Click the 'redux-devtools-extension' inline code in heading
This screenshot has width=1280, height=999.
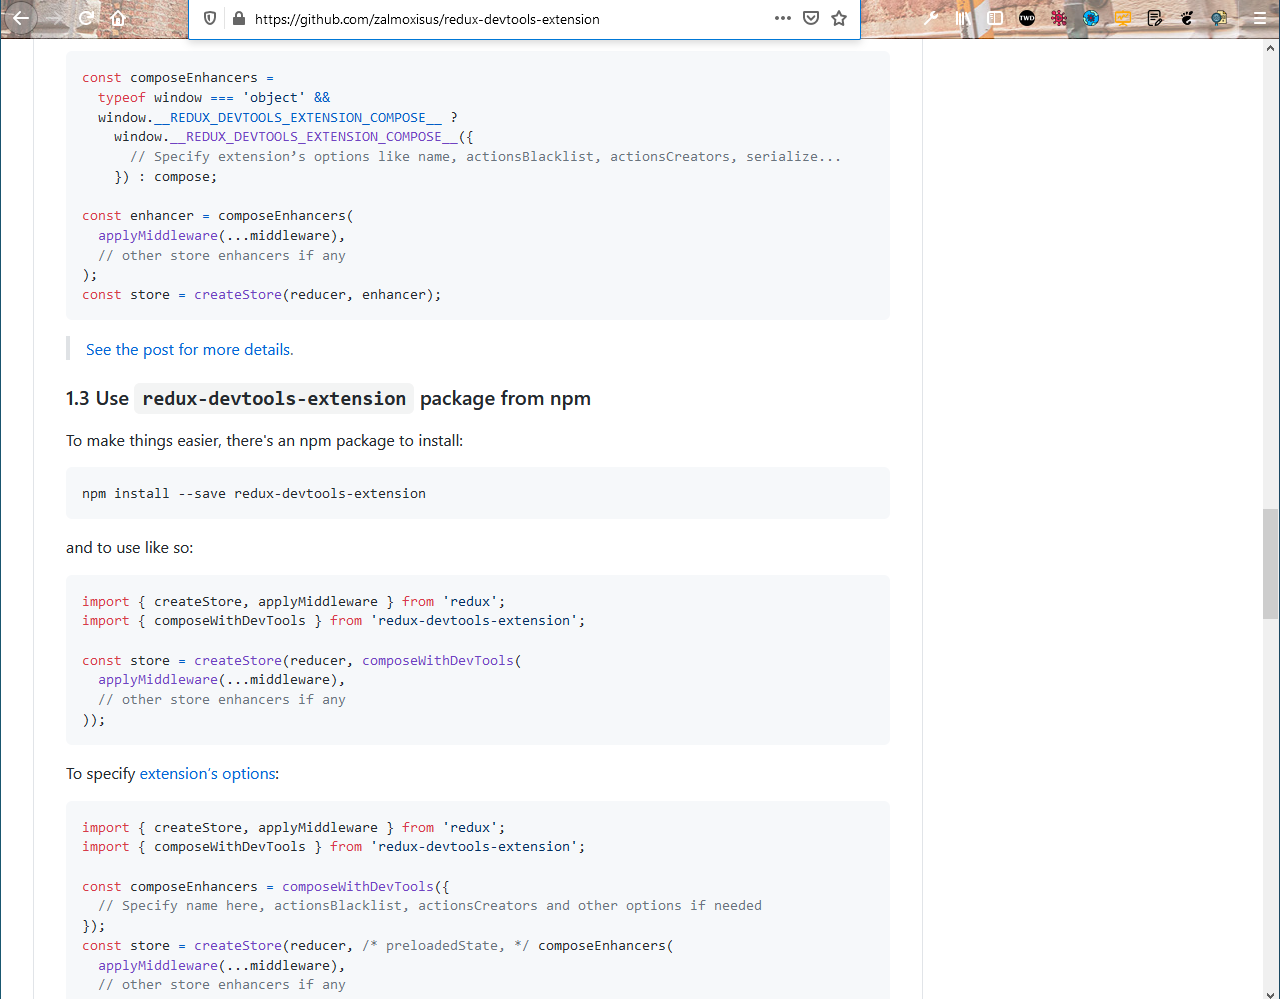click(x=274, y=398)
